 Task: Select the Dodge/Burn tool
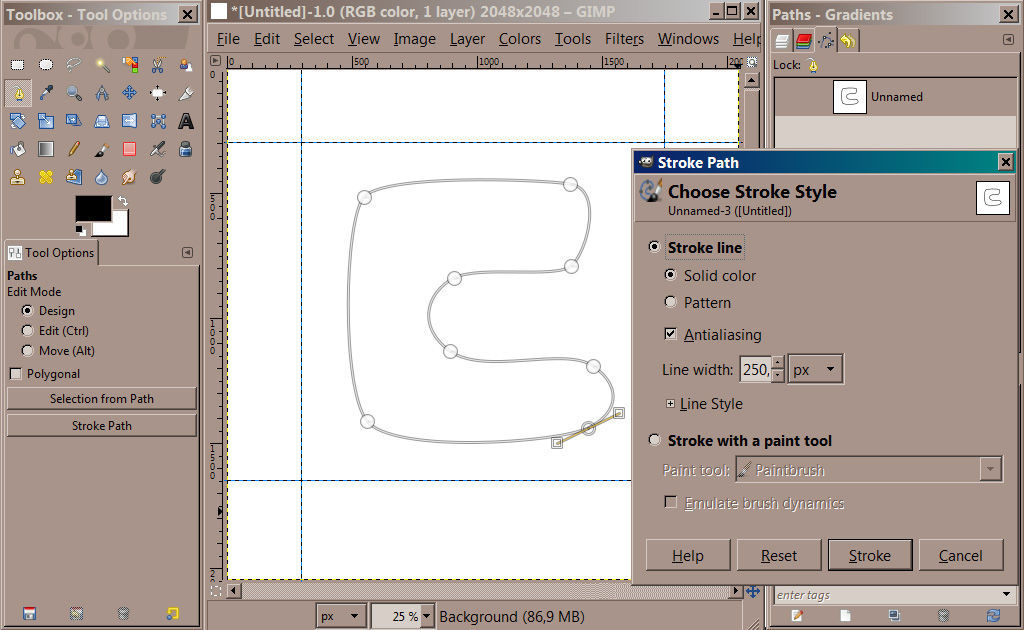point(158,177)
